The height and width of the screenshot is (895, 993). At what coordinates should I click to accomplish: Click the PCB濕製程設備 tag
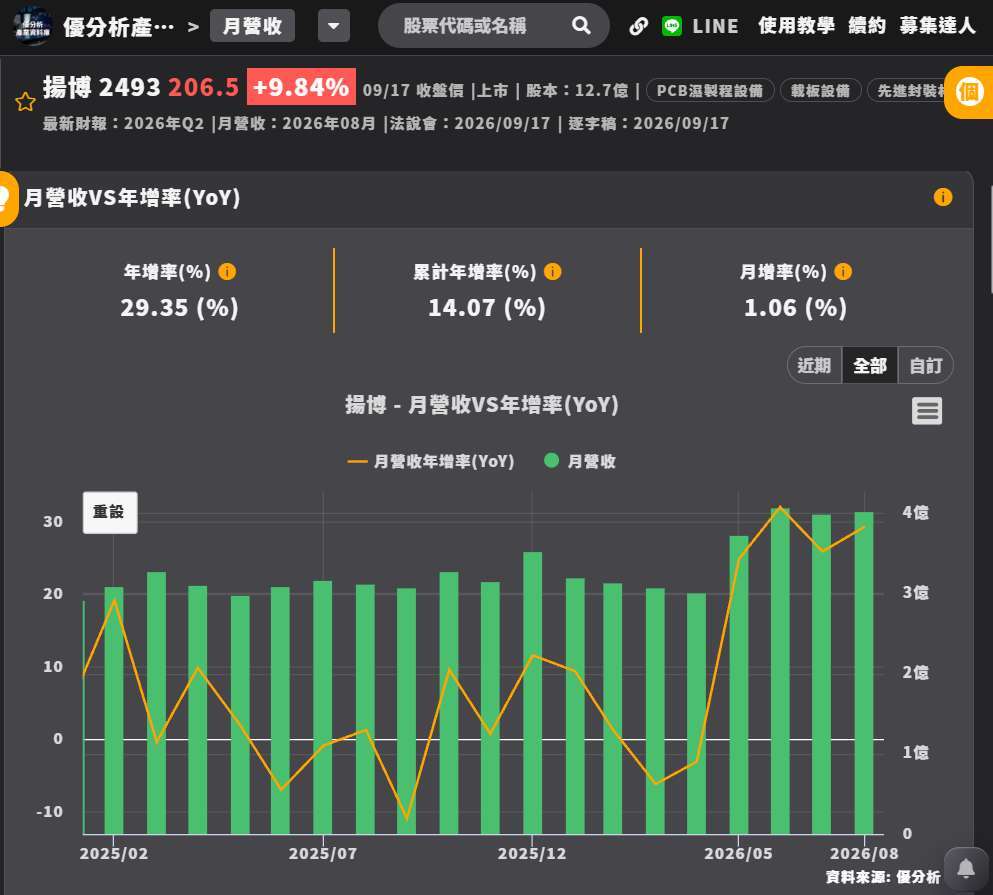tap(709, 91)
